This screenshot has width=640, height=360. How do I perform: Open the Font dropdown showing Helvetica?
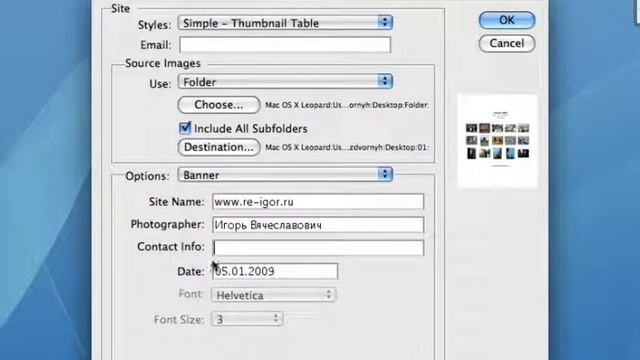coord(273,295)
